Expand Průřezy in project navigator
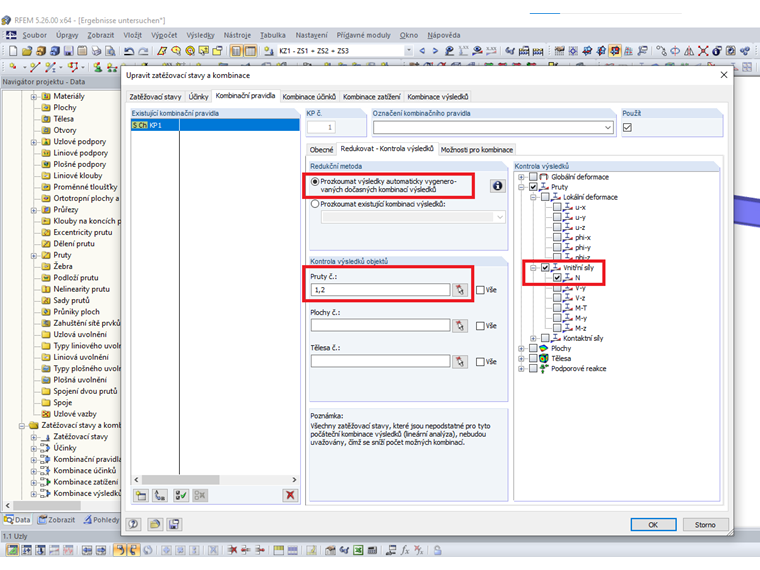Screen dimensions: 760x570 point(33,210)
